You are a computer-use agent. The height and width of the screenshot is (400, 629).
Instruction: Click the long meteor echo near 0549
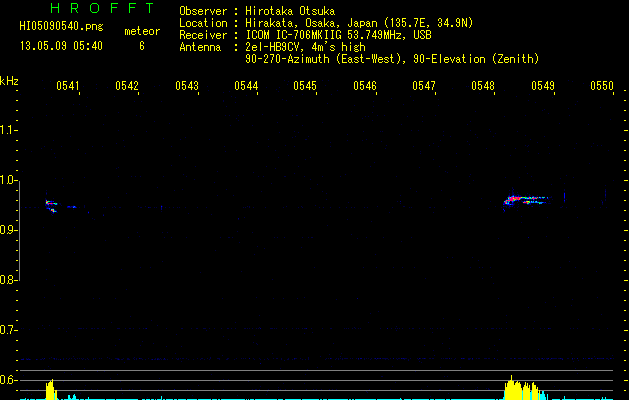tap(526, 199)
